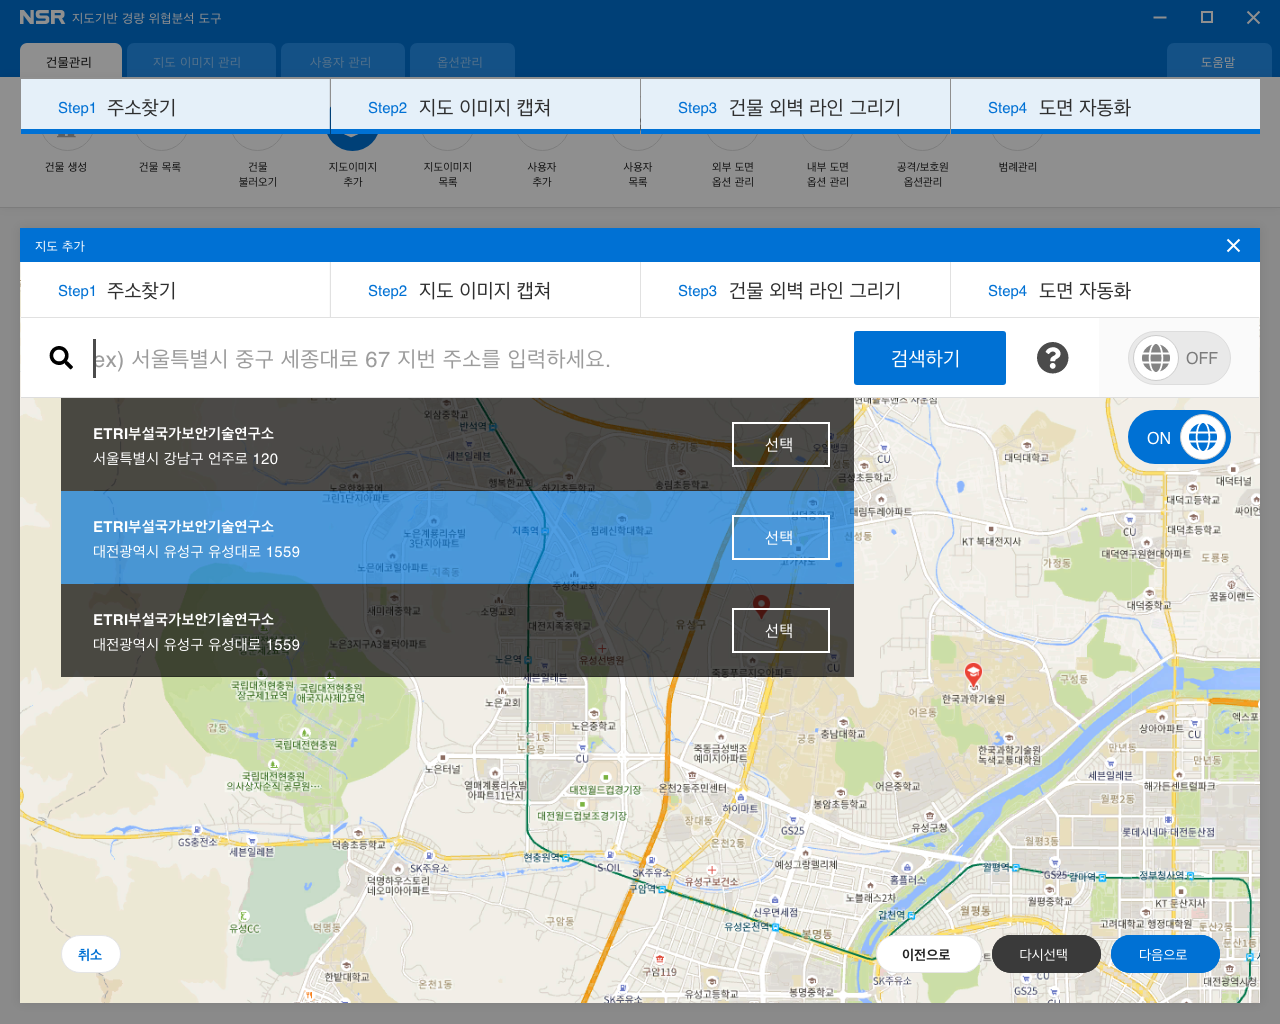This screenshot has width=1280, height=1024.
Task: Click background Step1 주소찾기 header
Action: pyautogui.click(x=175, y=107)
